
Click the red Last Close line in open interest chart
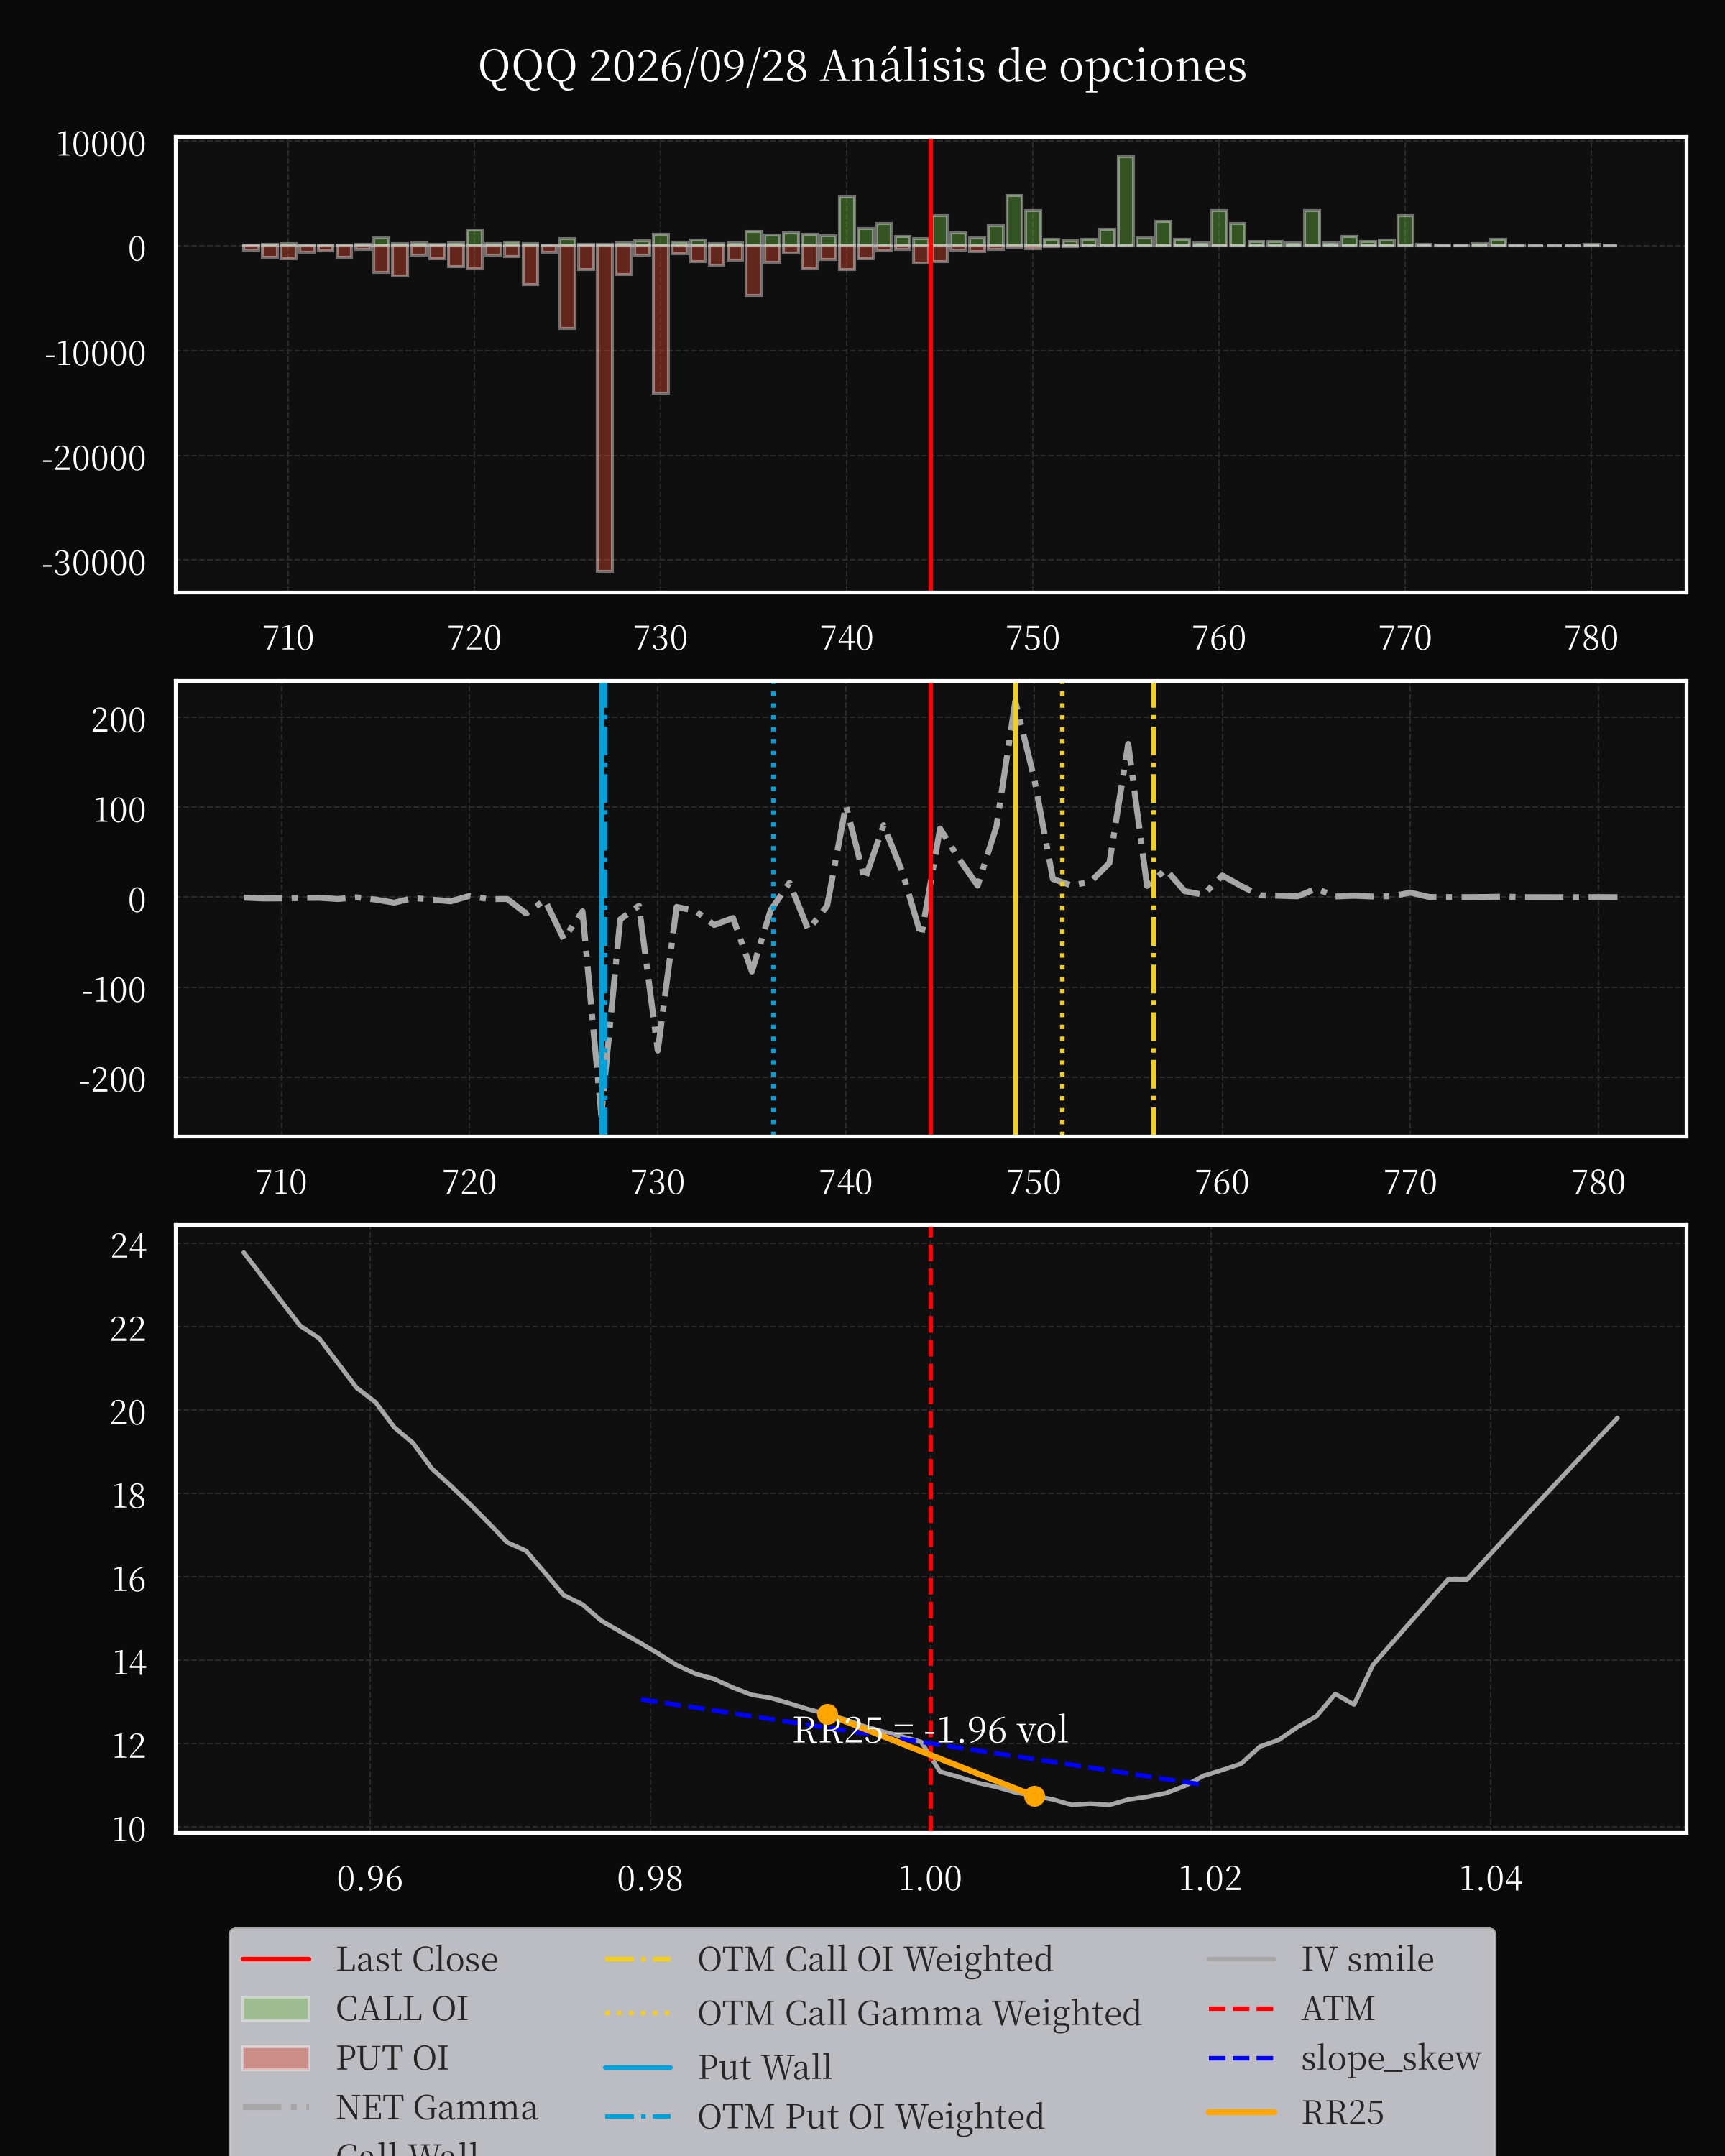pos(931,365)
